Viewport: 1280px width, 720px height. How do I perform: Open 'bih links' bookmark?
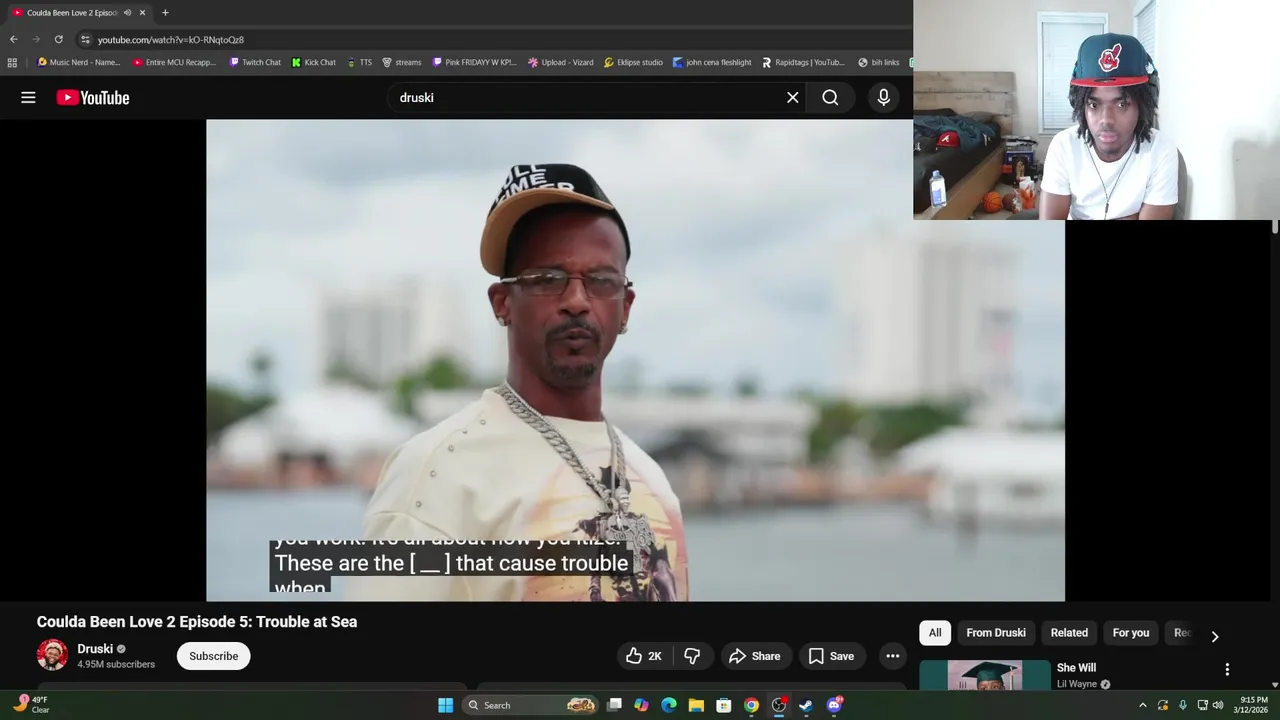(879, 62)
